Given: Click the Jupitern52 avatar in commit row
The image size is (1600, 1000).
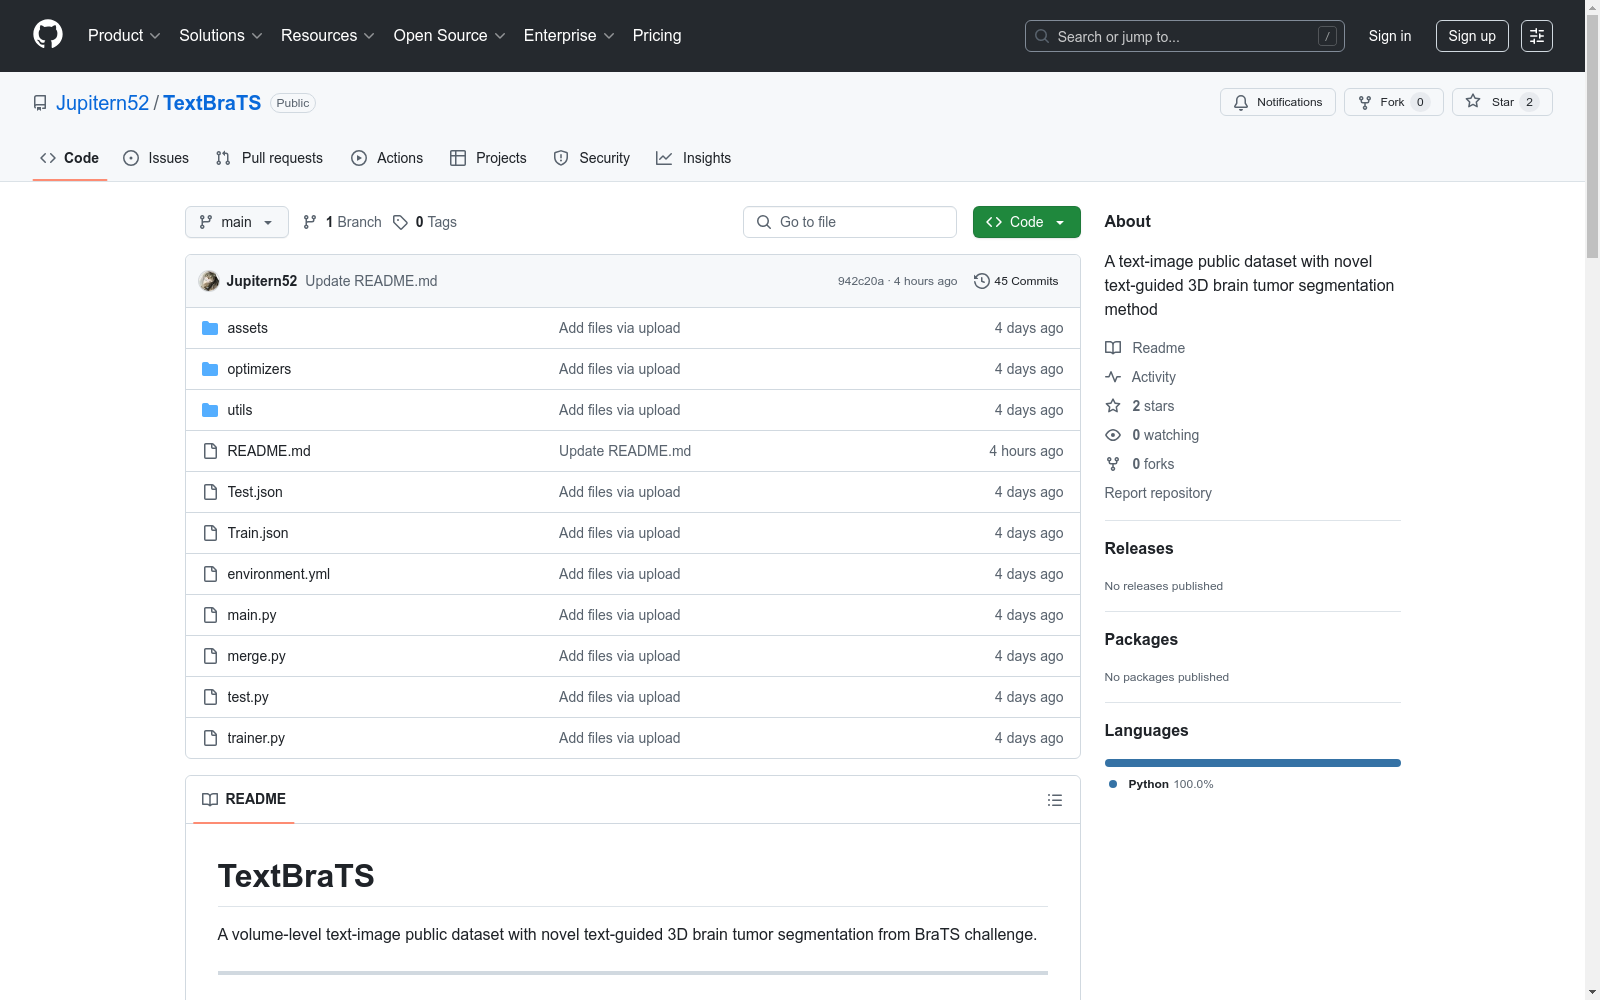Looking at the screenshot, I should click(209, 281).
